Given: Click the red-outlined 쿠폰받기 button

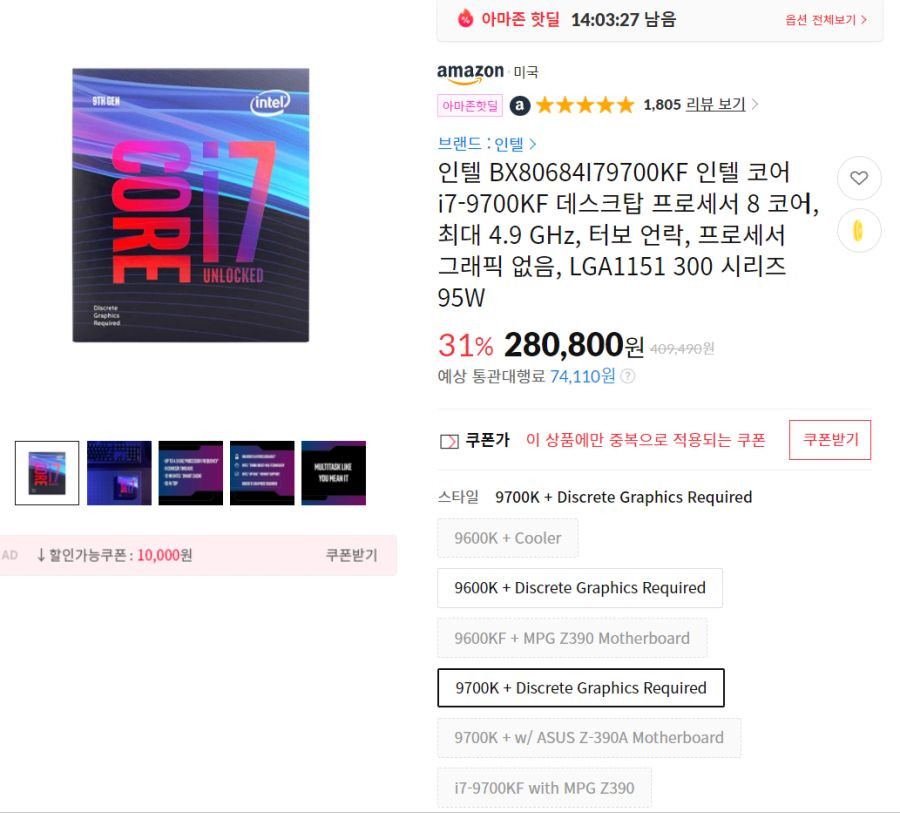Looking at the screenshot, I should click(830, 440).
